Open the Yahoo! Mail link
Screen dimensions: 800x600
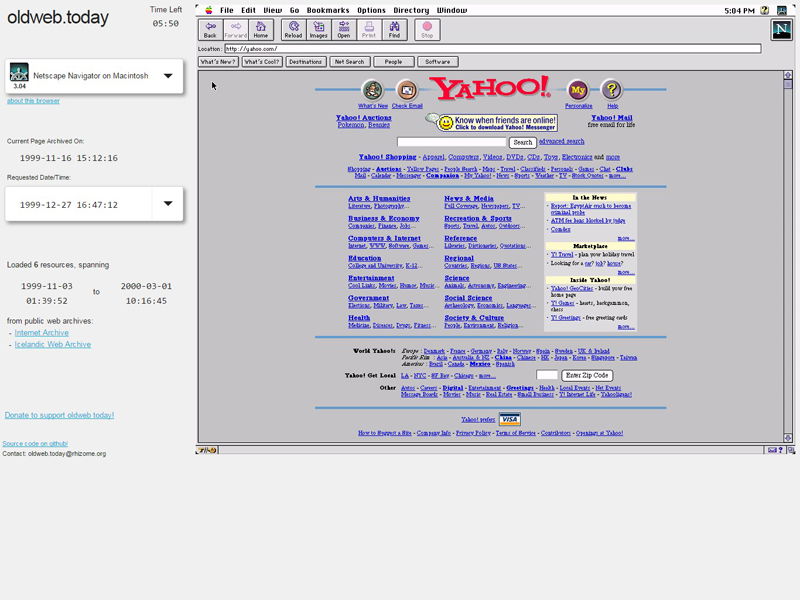click(612, 118)
